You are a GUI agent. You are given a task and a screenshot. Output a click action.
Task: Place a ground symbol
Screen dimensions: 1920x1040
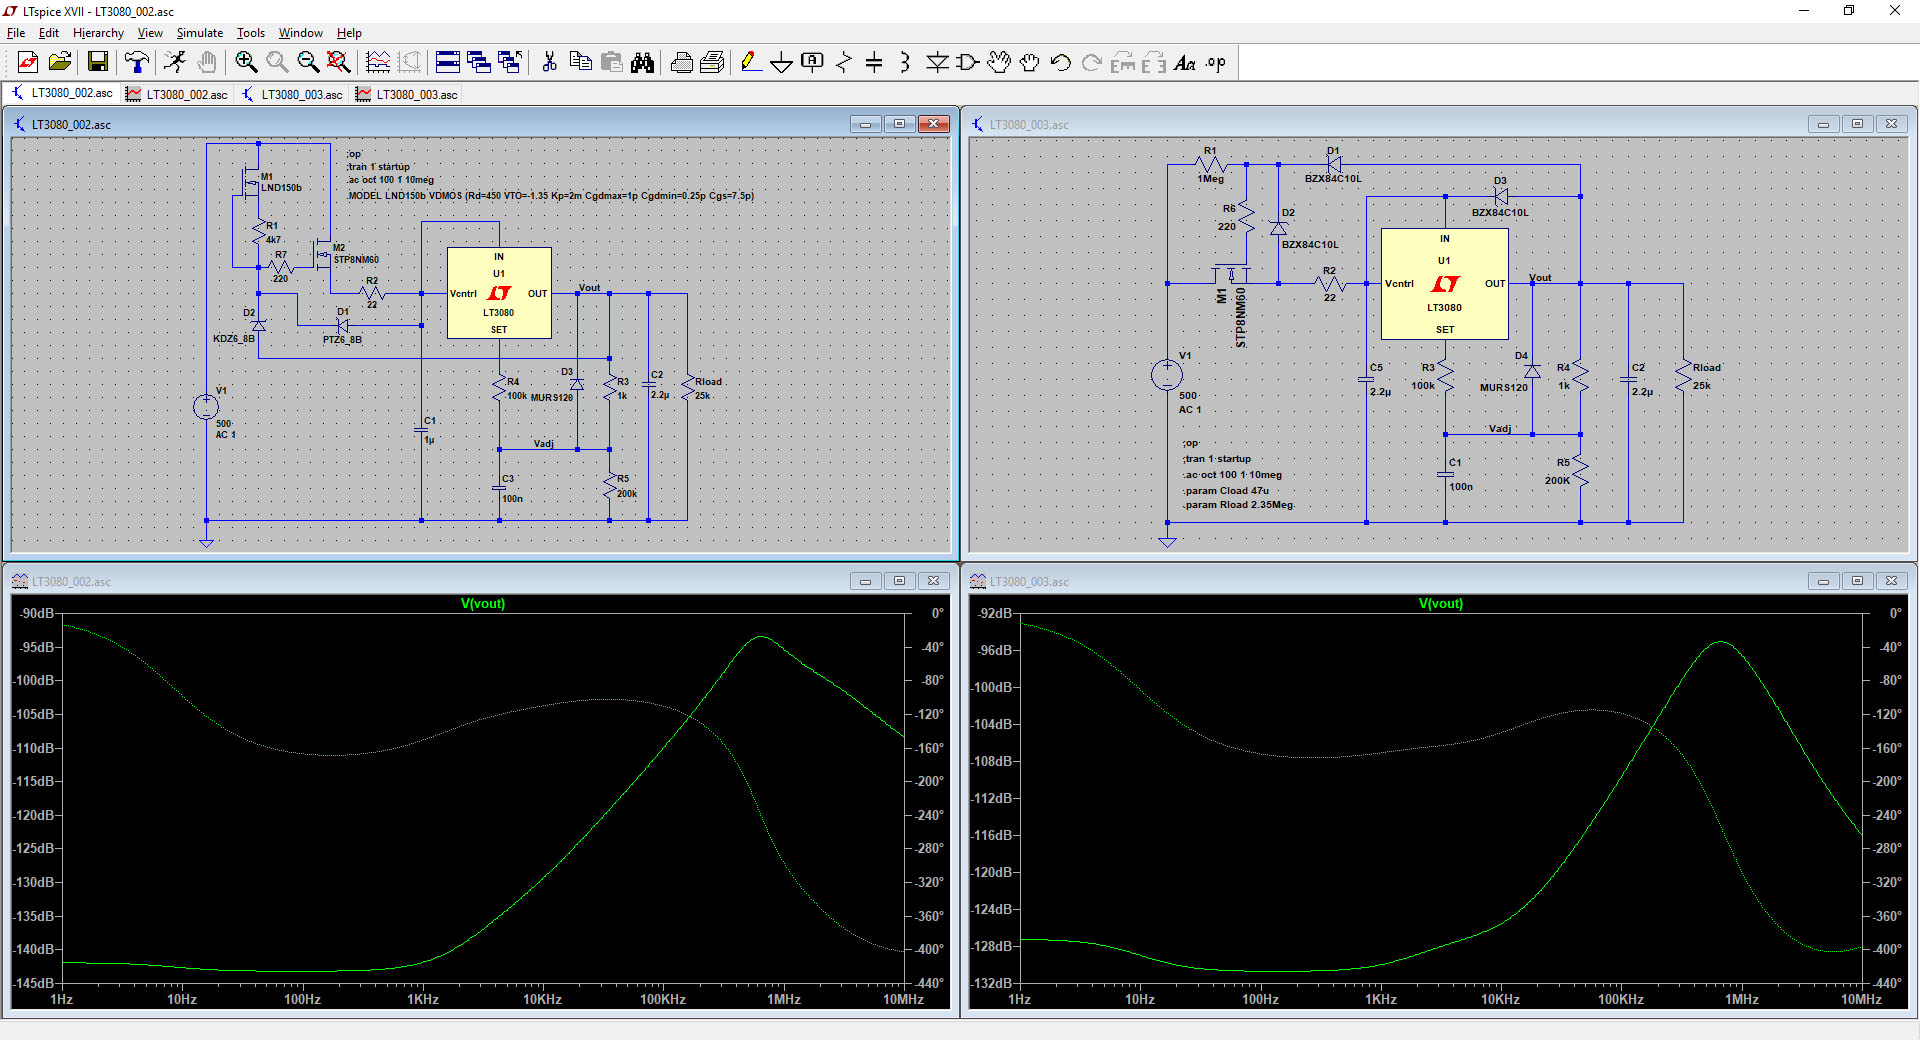point(782,63)
